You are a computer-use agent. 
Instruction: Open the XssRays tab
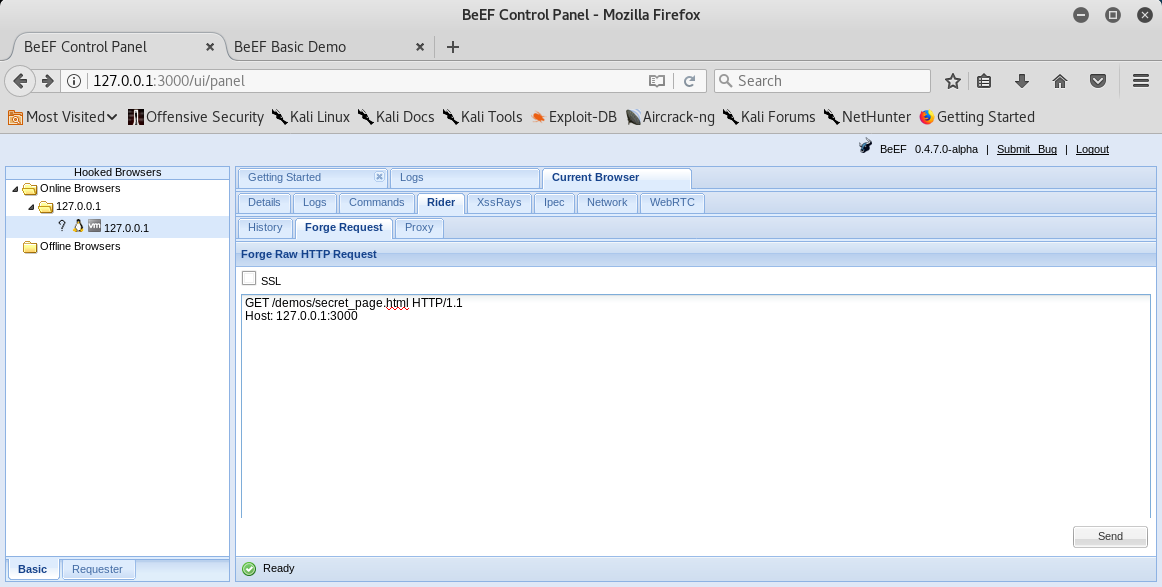pyautogui.click(x=499, y=203)
